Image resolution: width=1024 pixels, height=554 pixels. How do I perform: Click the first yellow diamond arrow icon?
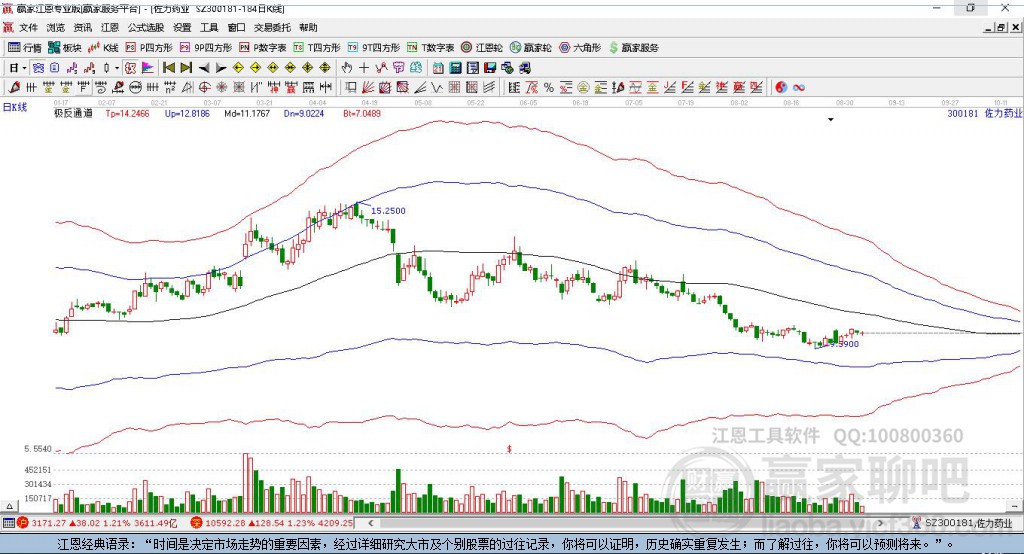pyautogui.click(x=238, y=68)
